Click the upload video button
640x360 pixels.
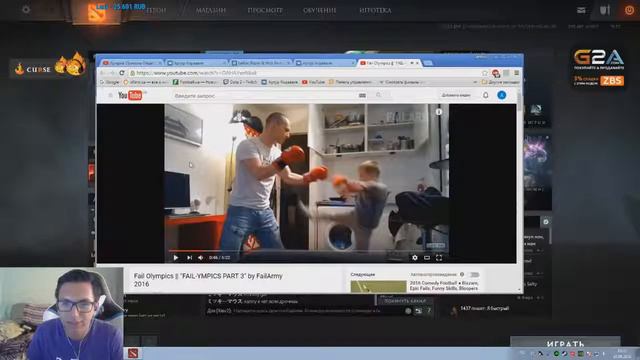[456, 95]
